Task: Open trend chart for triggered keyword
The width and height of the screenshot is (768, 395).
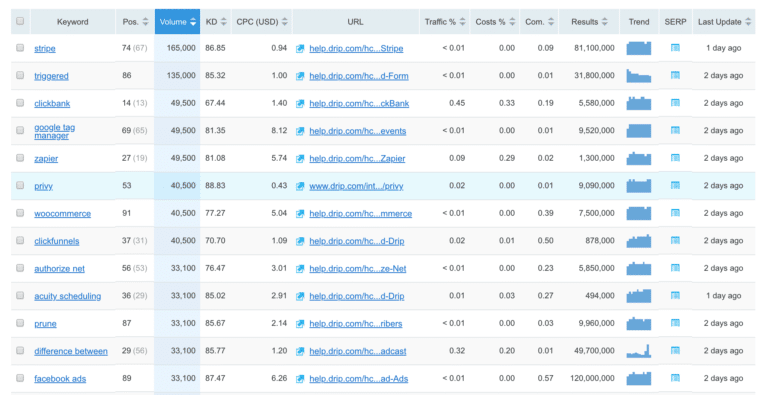Action: point(639,75)
